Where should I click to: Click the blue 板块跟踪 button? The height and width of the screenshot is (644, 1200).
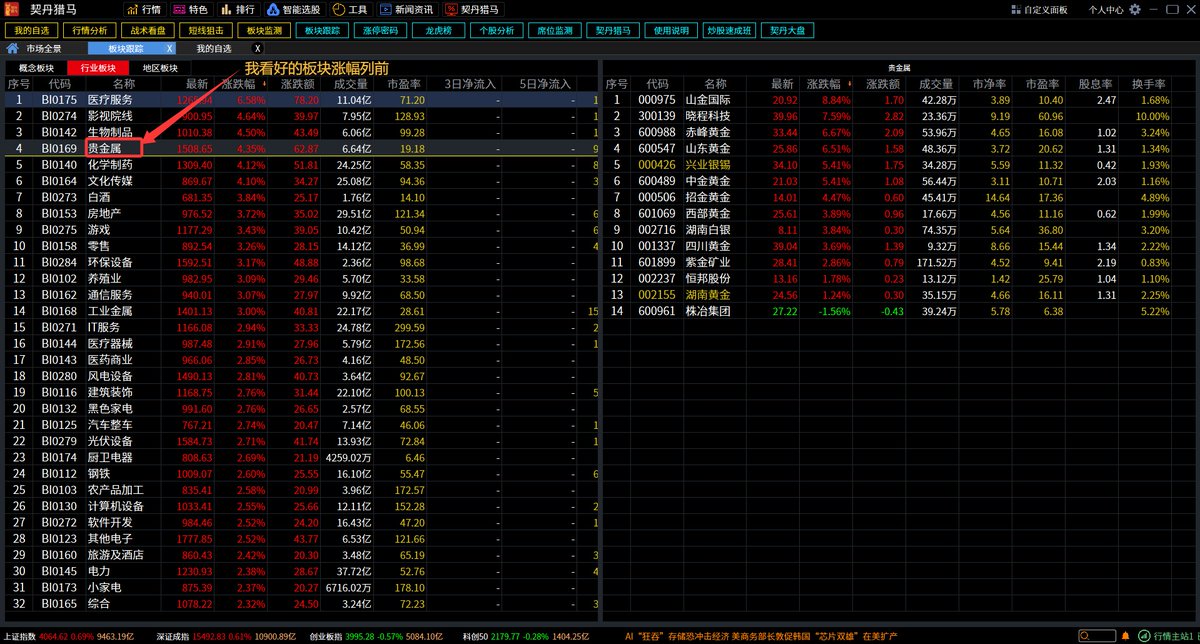(322, 30)
